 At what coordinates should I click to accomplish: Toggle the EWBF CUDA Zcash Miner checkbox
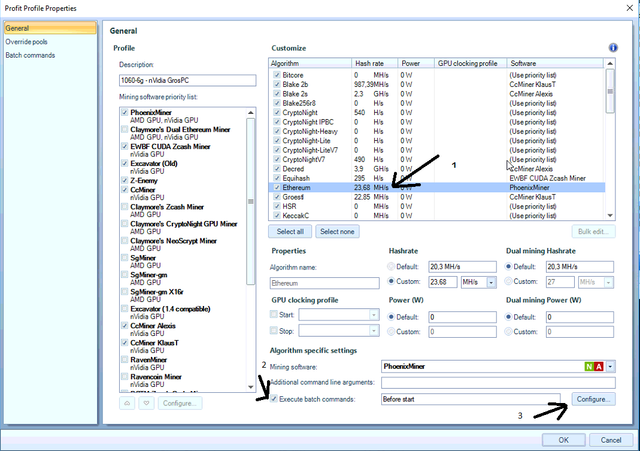click(x=125, y=146)
